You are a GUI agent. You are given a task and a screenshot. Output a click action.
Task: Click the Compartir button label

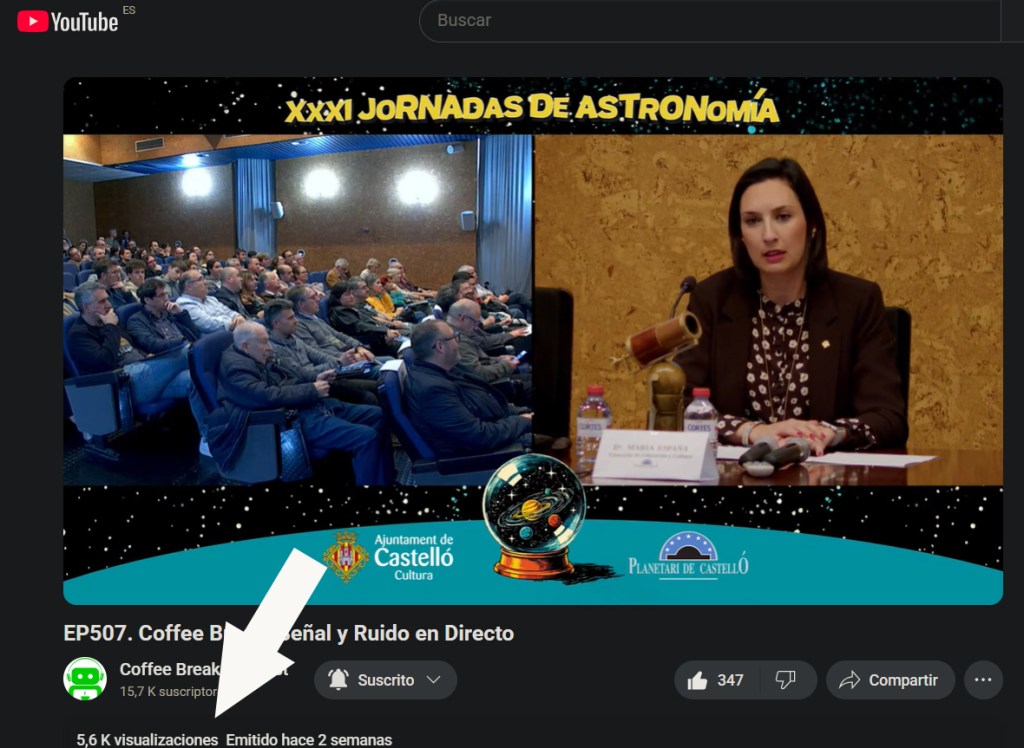903,680
